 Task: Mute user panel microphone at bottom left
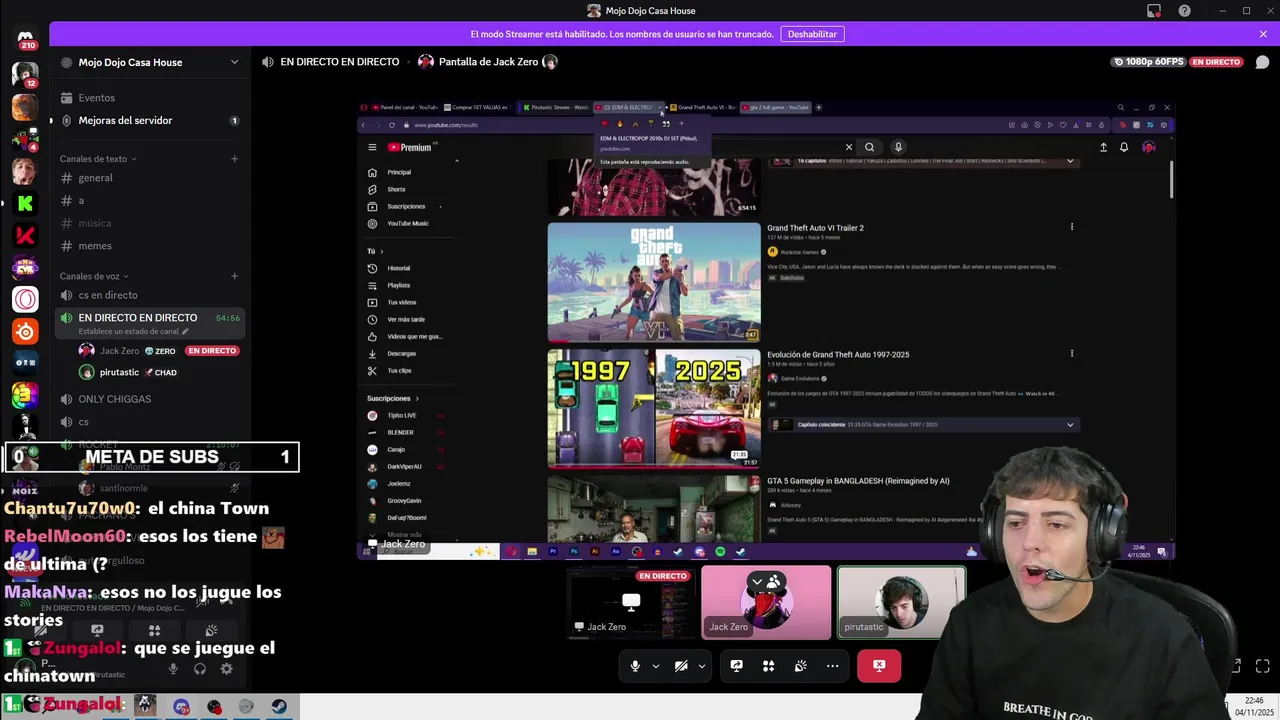[x=173, y=669]
